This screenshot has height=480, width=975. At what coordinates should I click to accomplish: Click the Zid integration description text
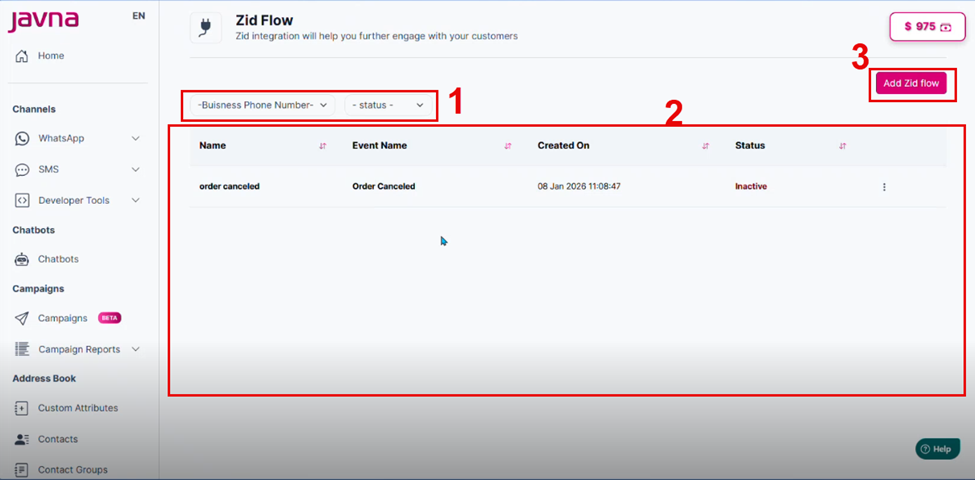(x=377, y=36)
